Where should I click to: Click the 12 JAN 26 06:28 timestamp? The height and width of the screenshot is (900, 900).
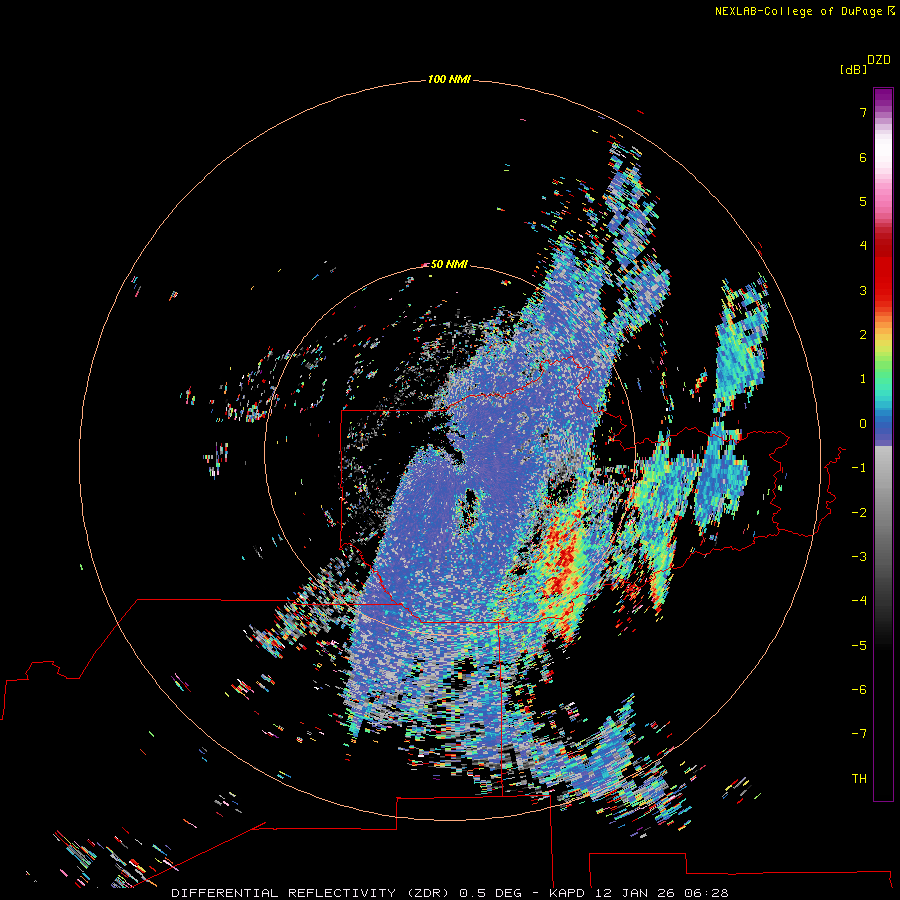click(x=662, y=893)
